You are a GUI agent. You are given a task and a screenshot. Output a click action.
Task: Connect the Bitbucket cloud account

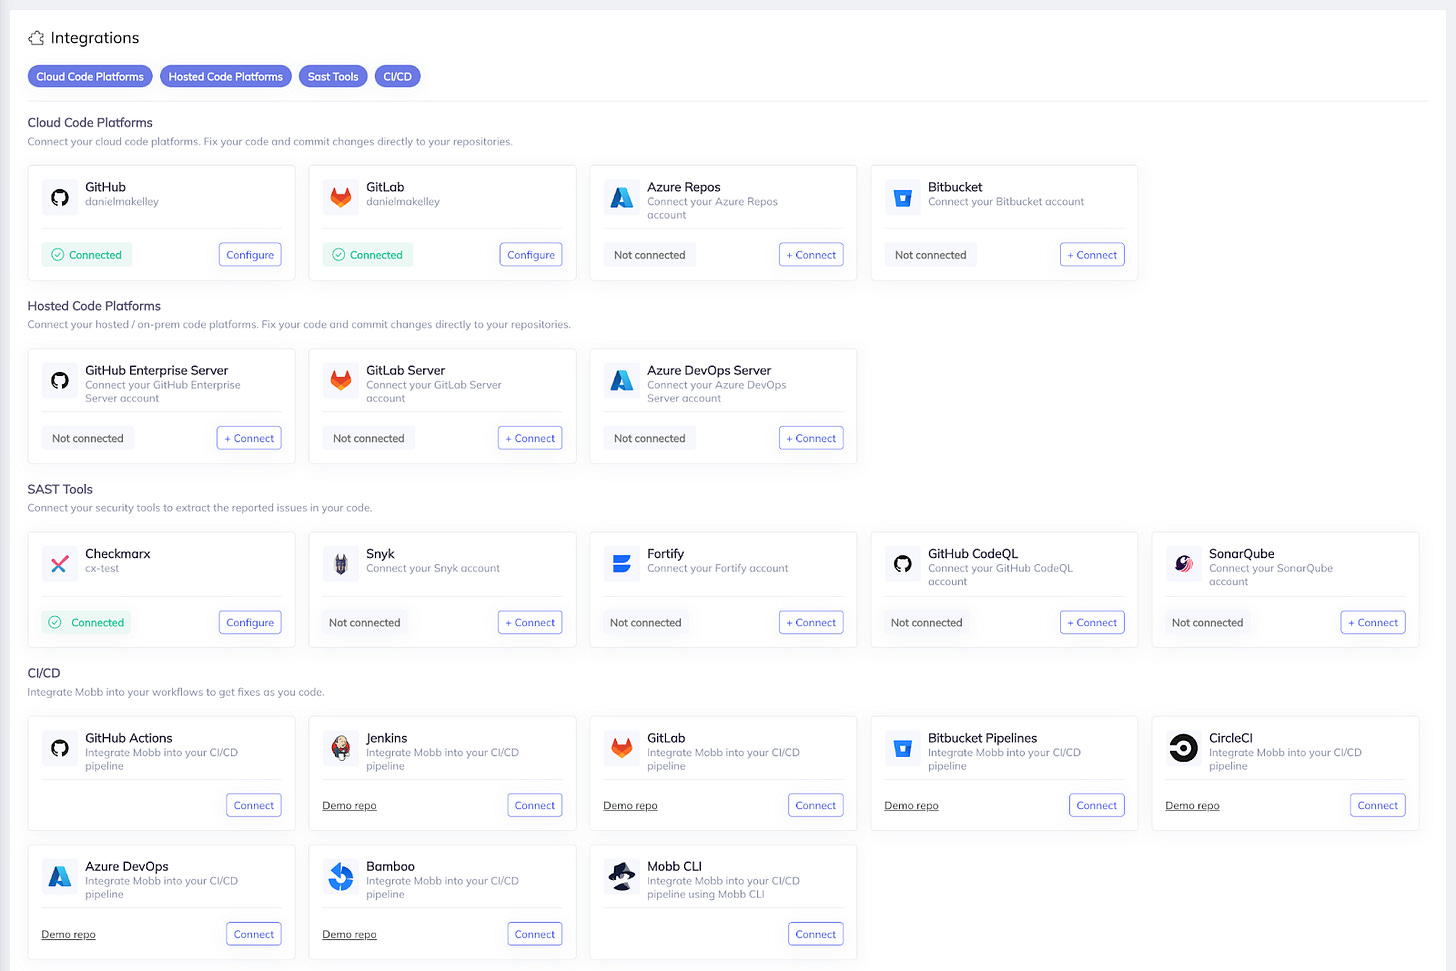[1092, 255]
